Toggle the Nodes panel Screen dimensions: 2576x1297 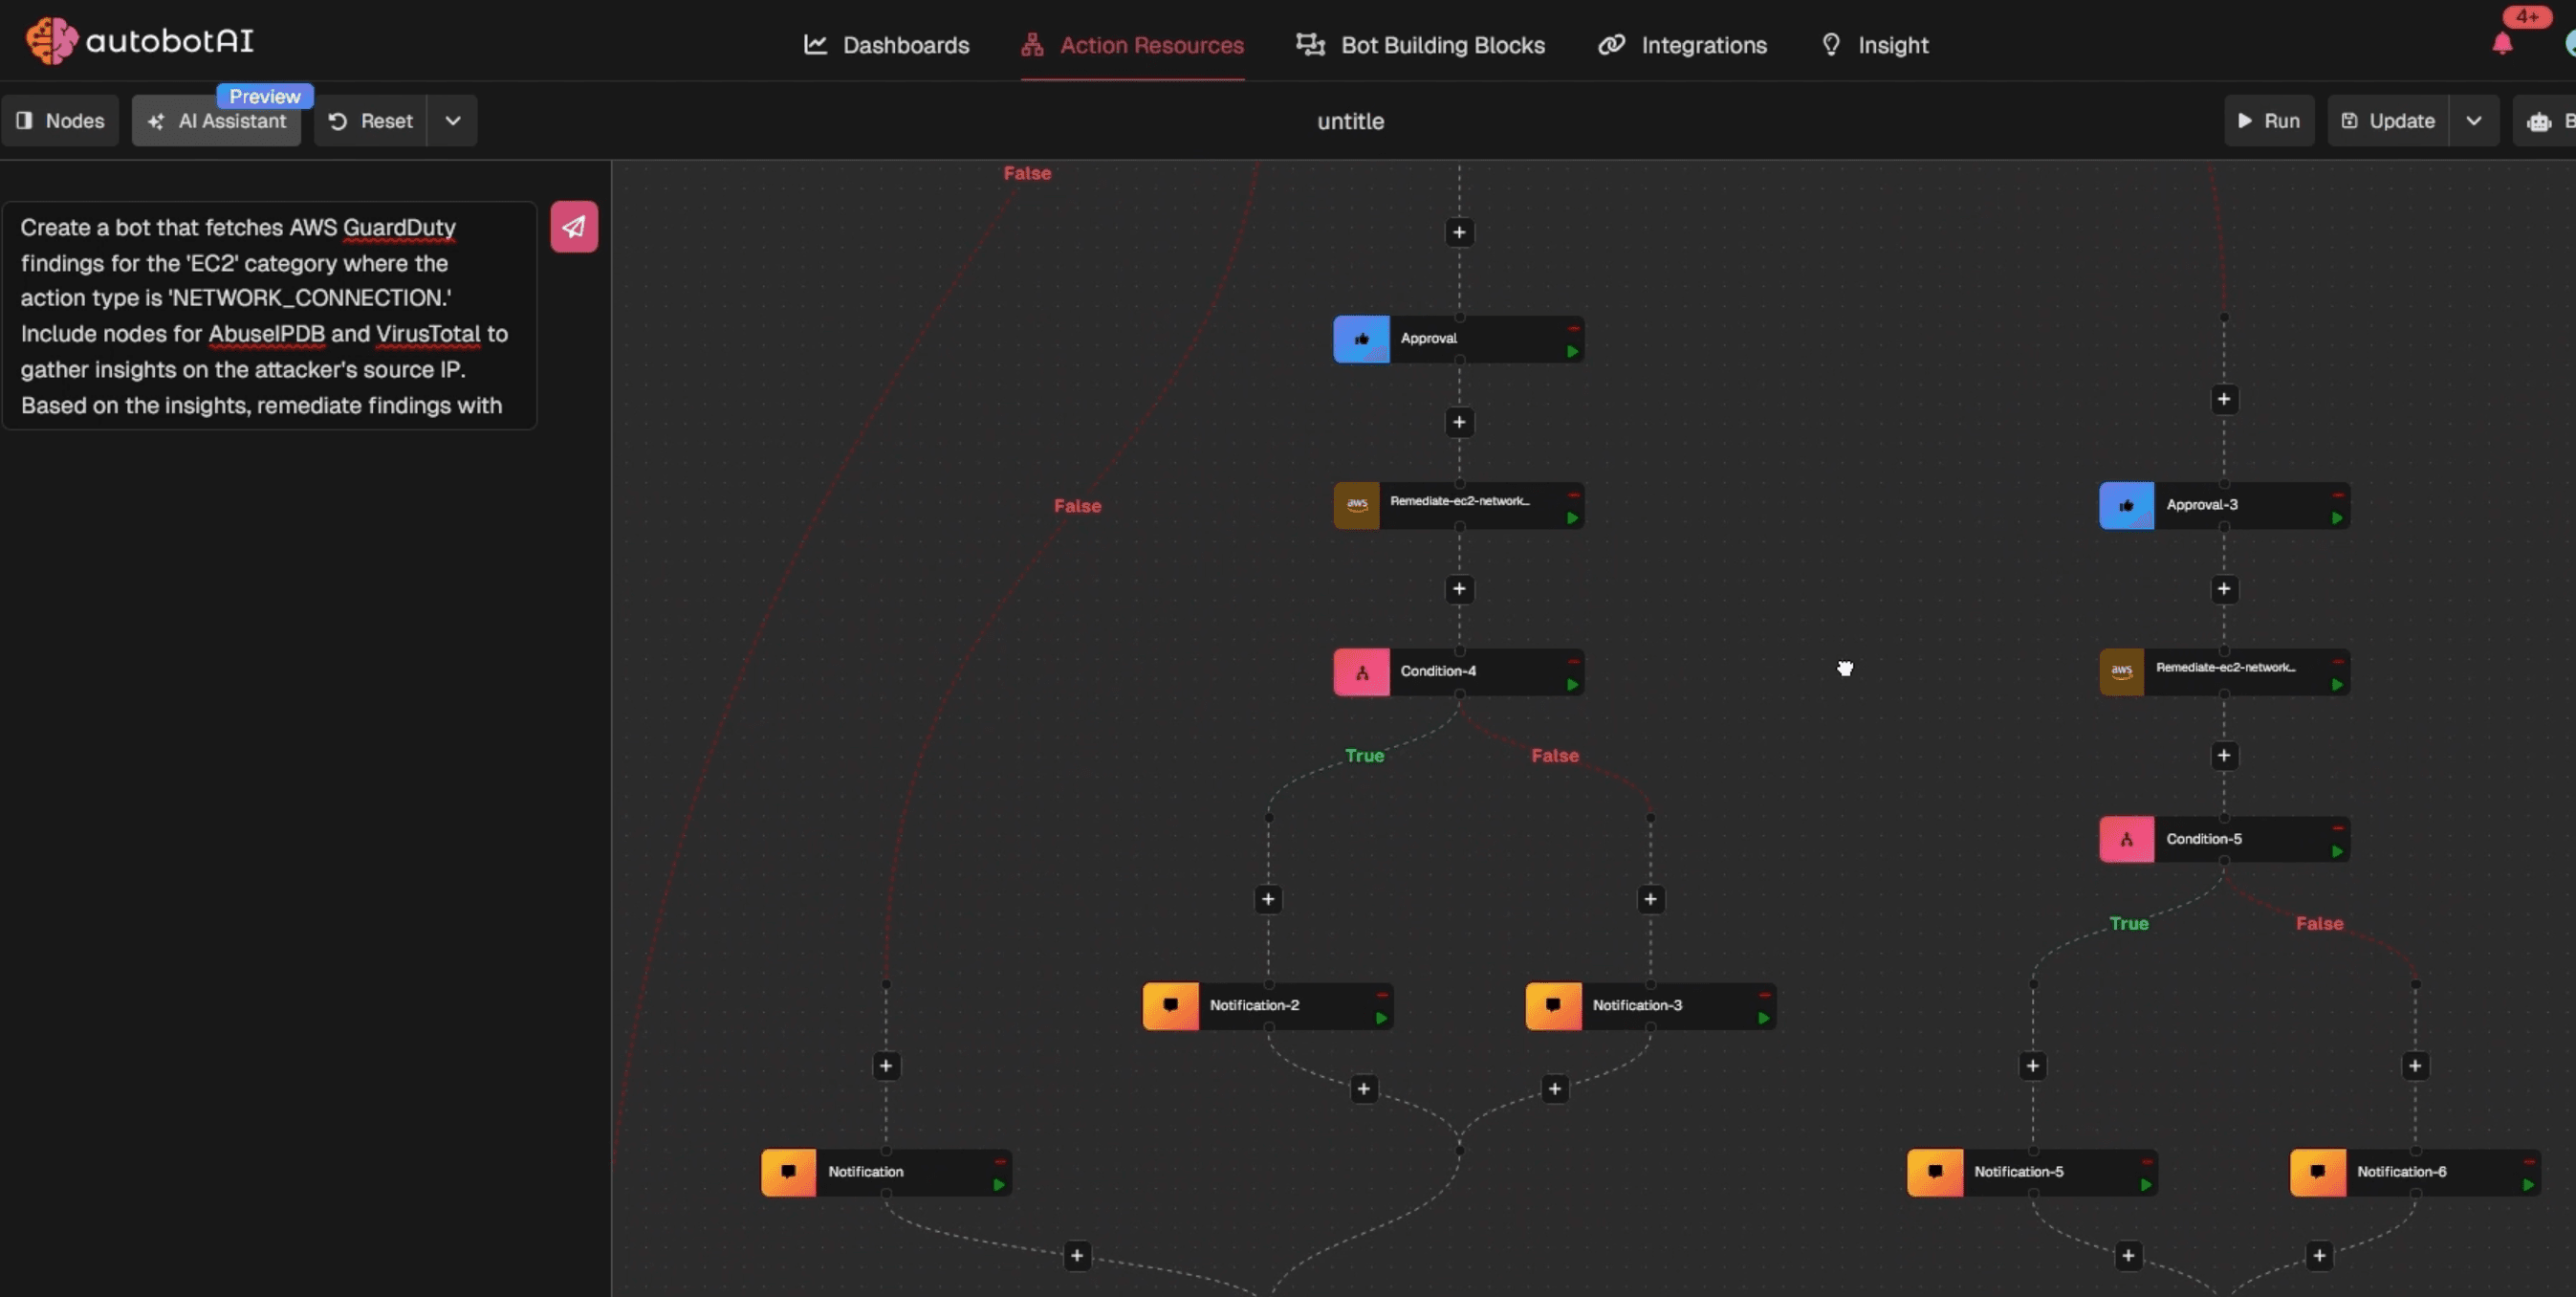click(x=60, y=121)
